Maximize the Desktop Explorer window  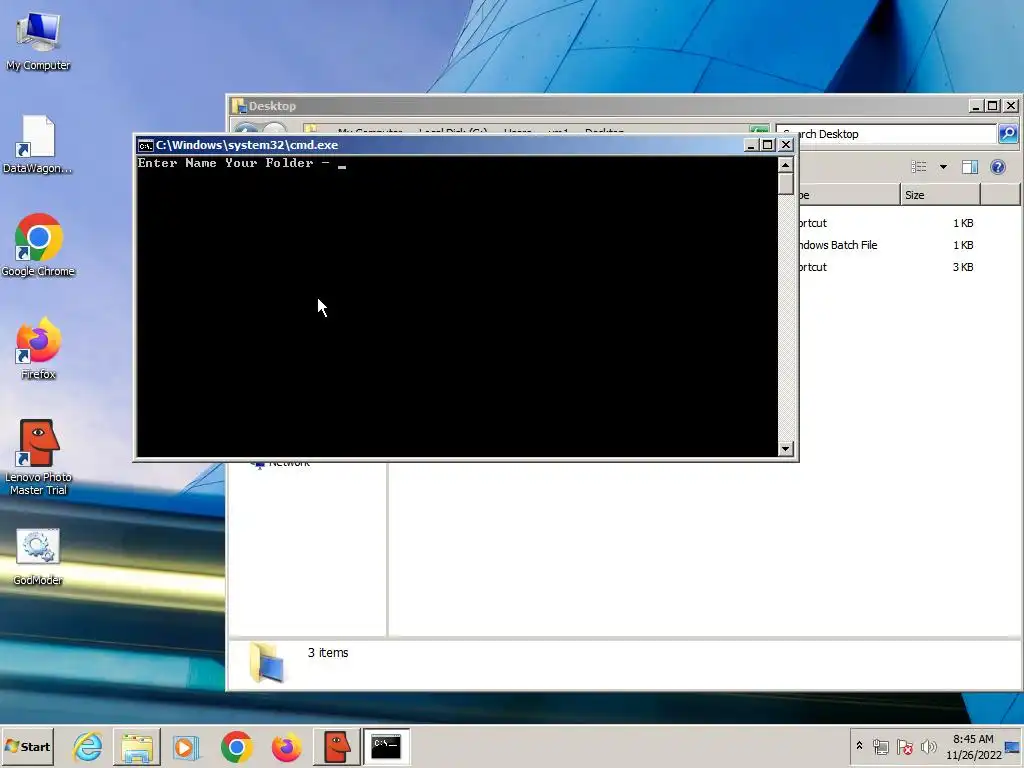tap(993, 106)
